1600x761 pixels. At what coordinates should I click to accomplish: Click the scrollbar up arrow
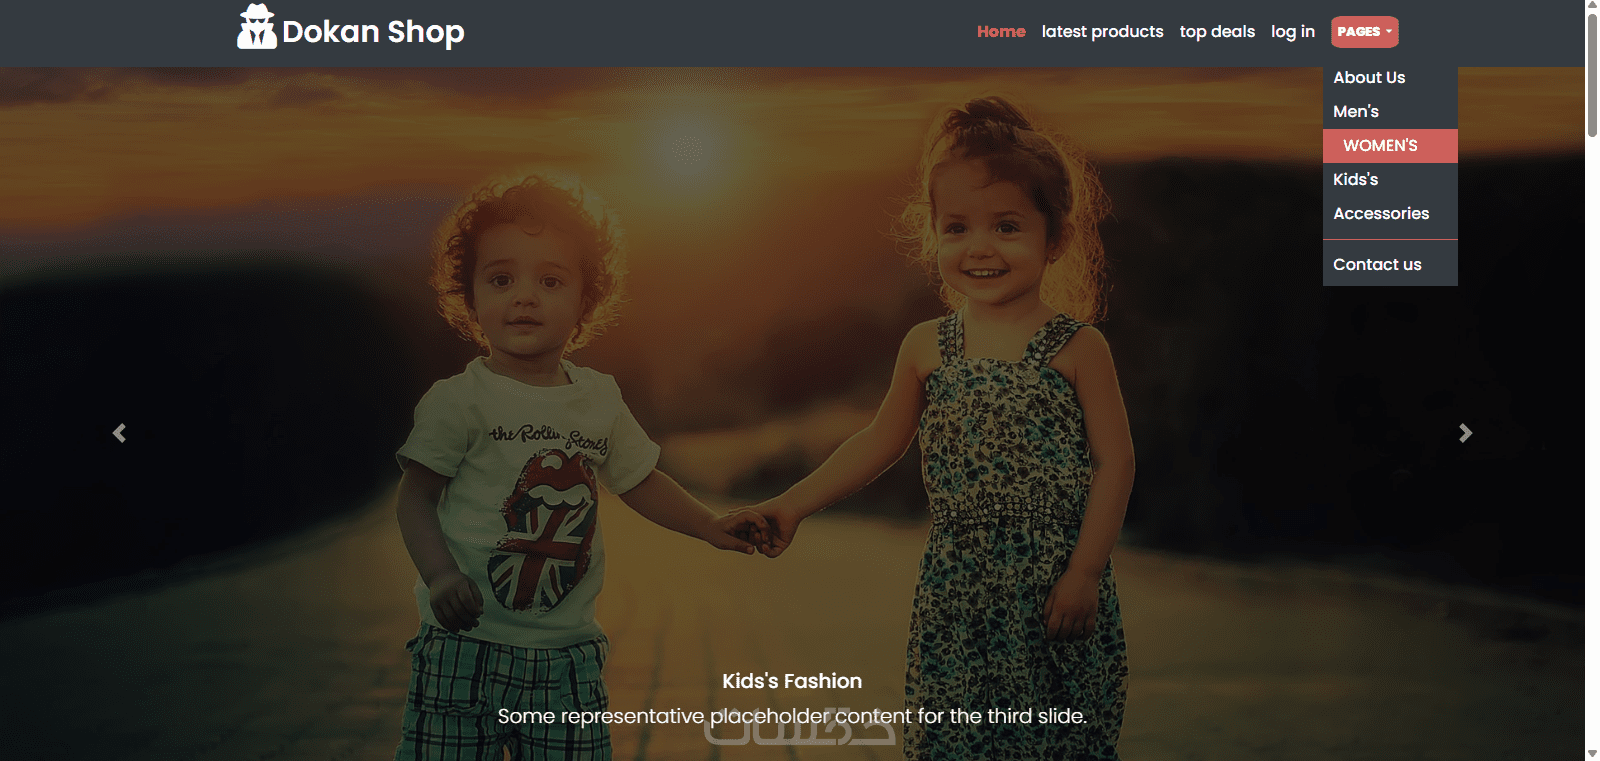point(1592,6)
